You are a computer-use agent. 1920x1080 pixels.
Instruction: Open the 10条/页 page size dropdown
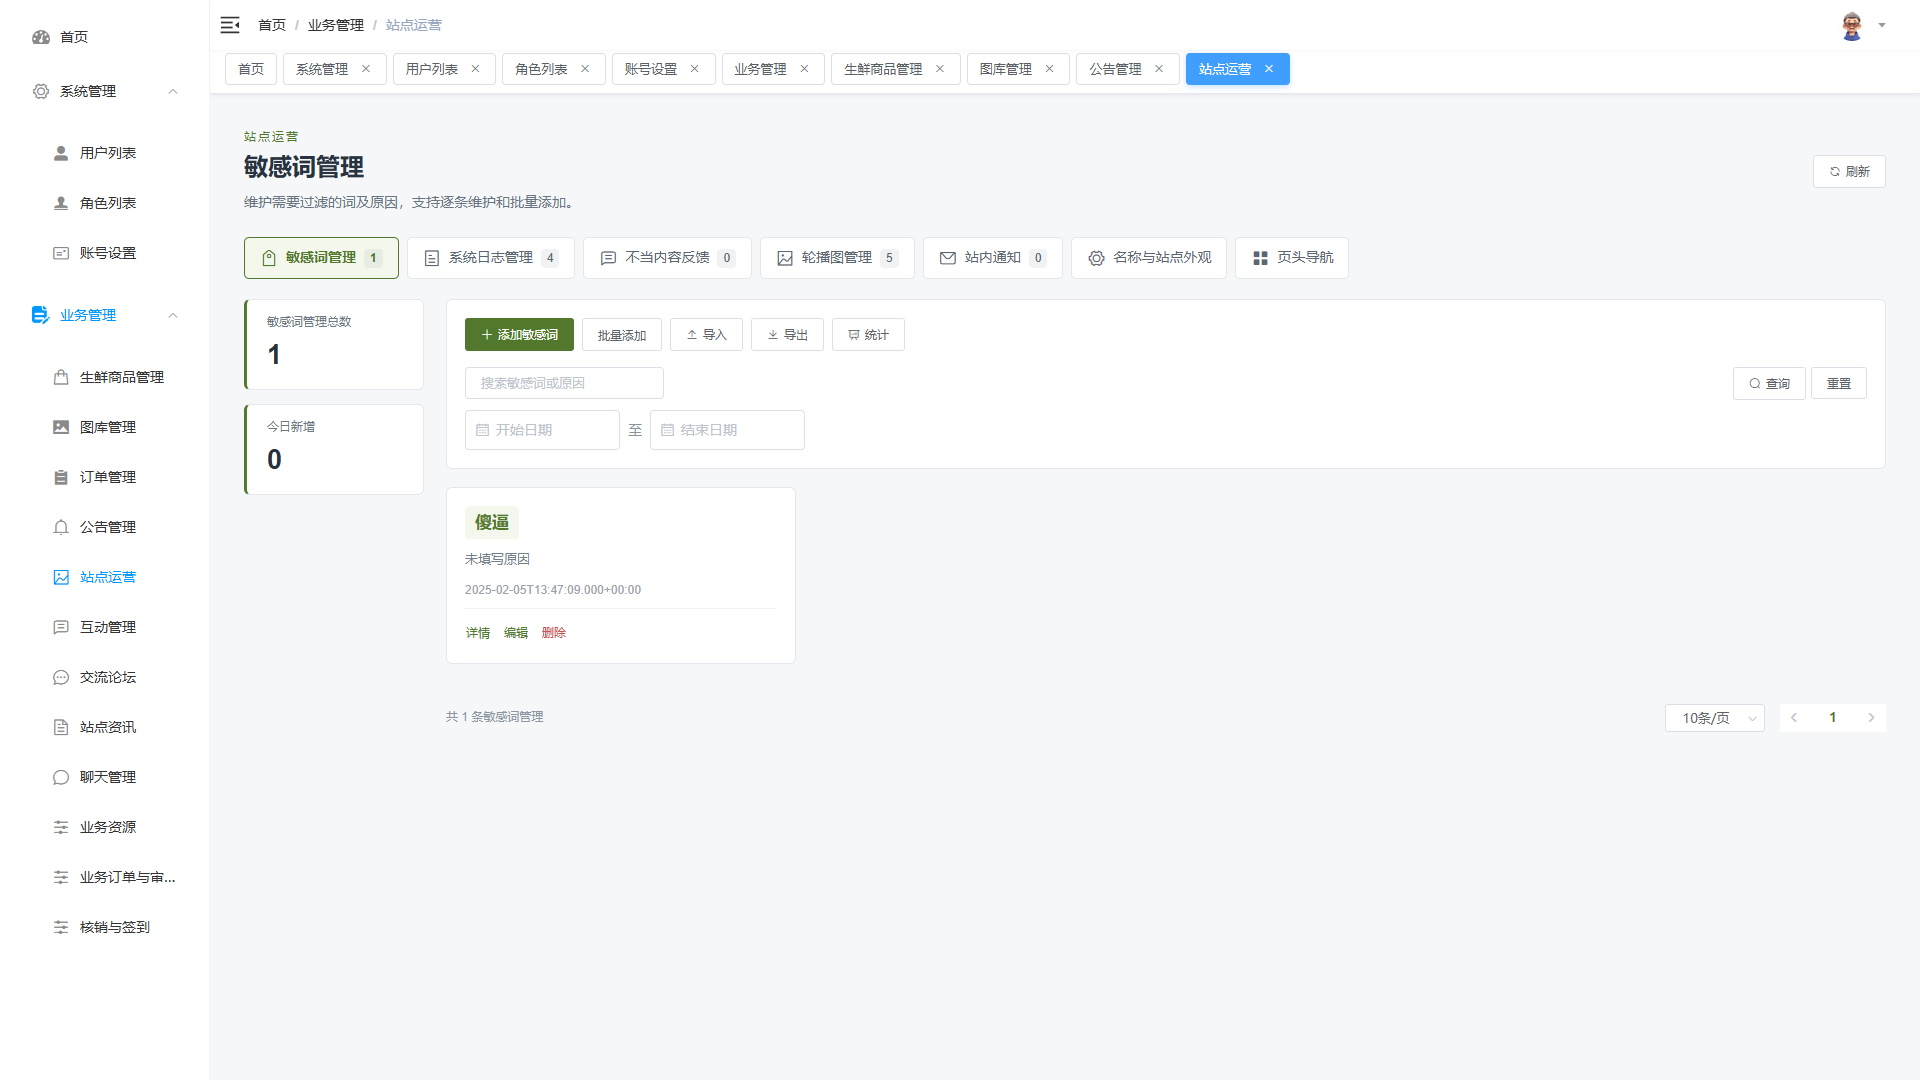(x=1715, y=718)
